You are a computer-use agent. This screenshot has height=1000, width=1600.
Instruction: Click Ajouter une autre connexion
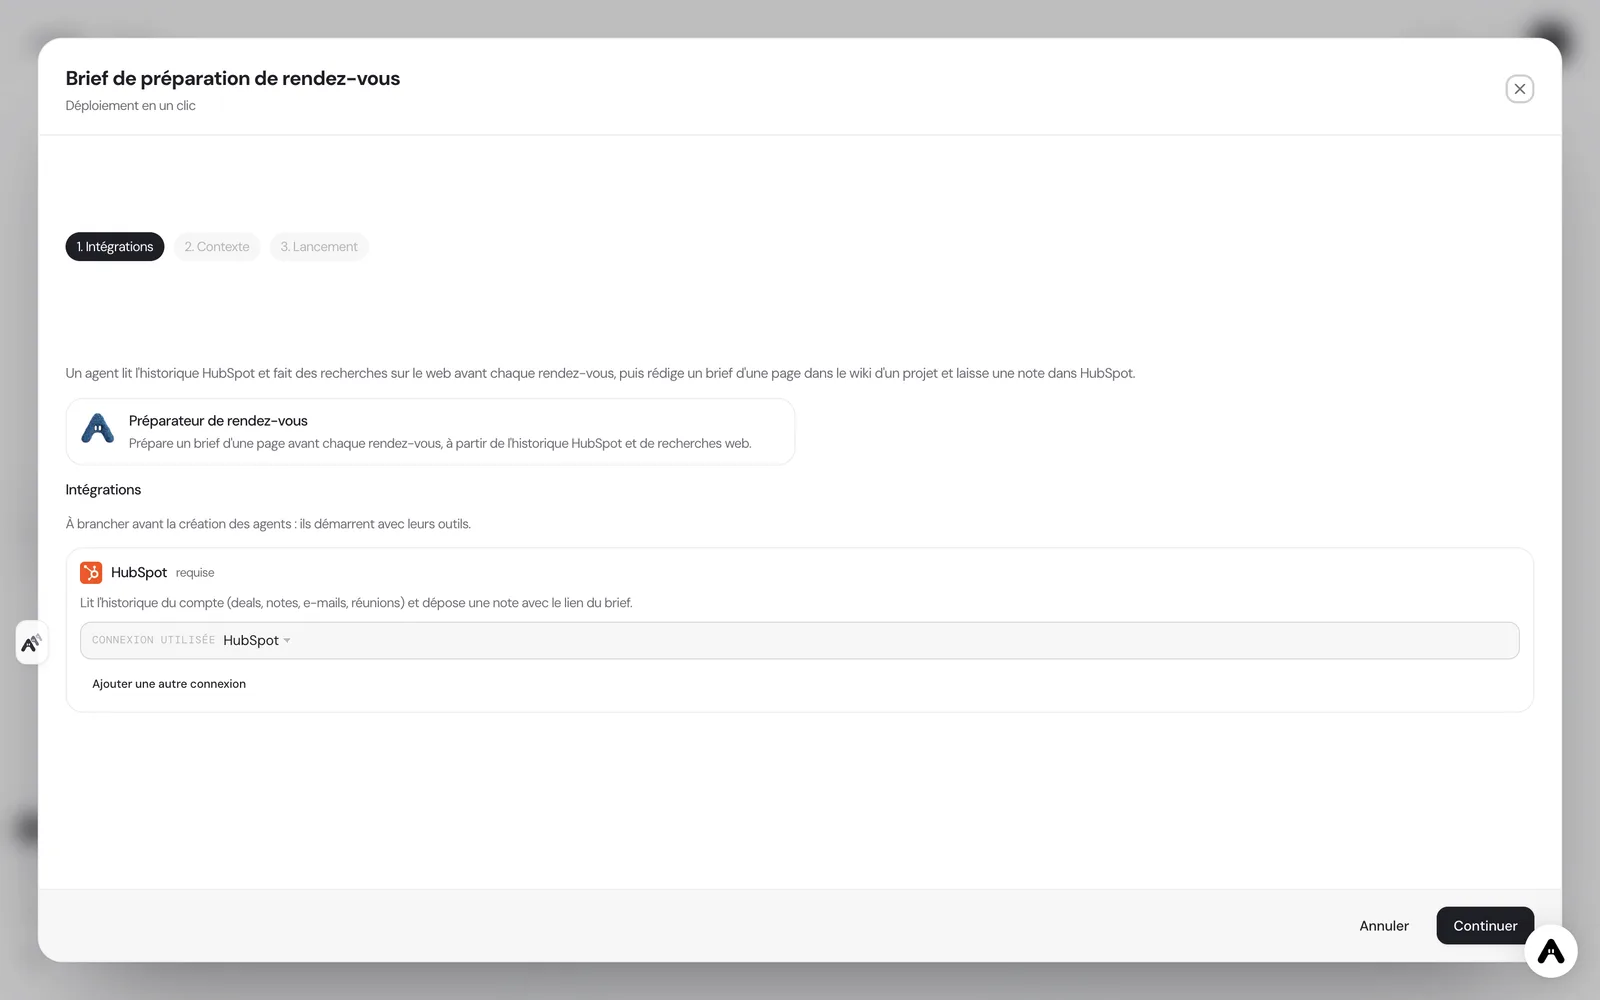click(169, 684)
